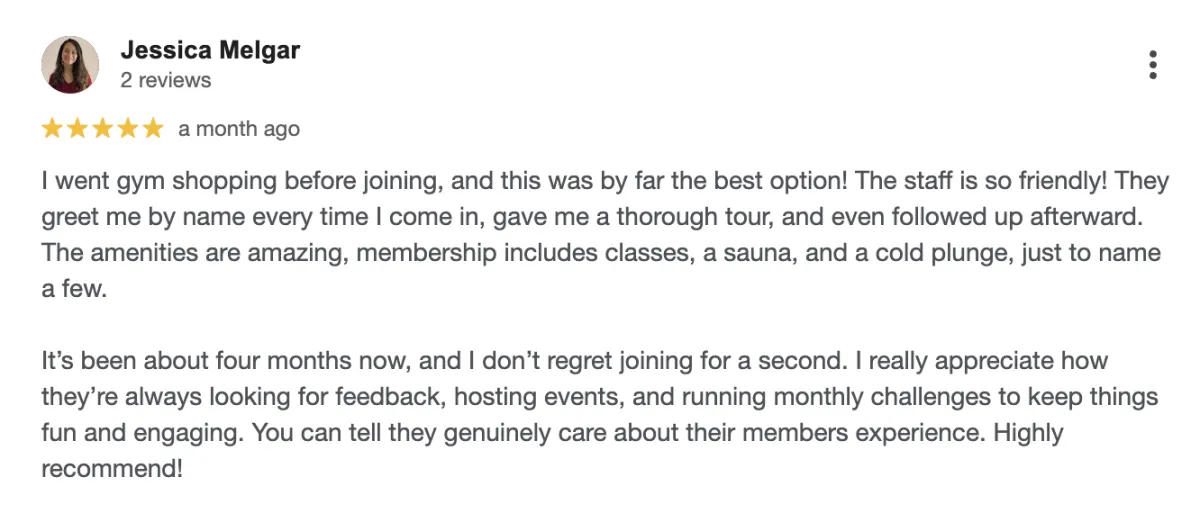This screenshot has width=1200, height=513.
Task: Open the "2 reviews" link
Action: 165,80
